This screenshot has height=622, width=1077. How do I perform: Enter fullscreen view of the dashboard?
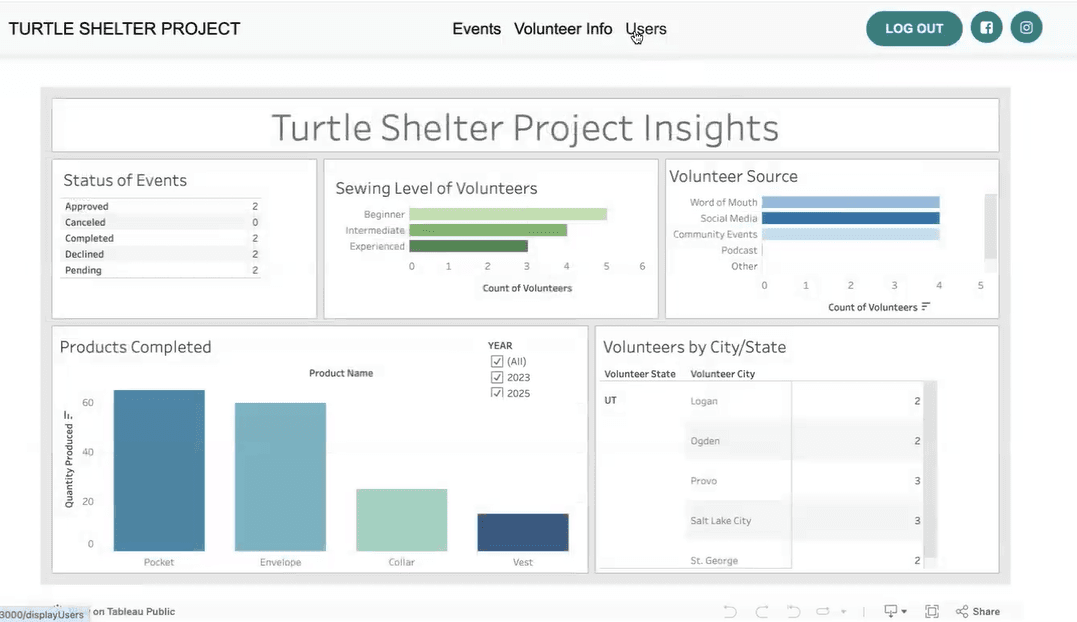coord(932,611)
